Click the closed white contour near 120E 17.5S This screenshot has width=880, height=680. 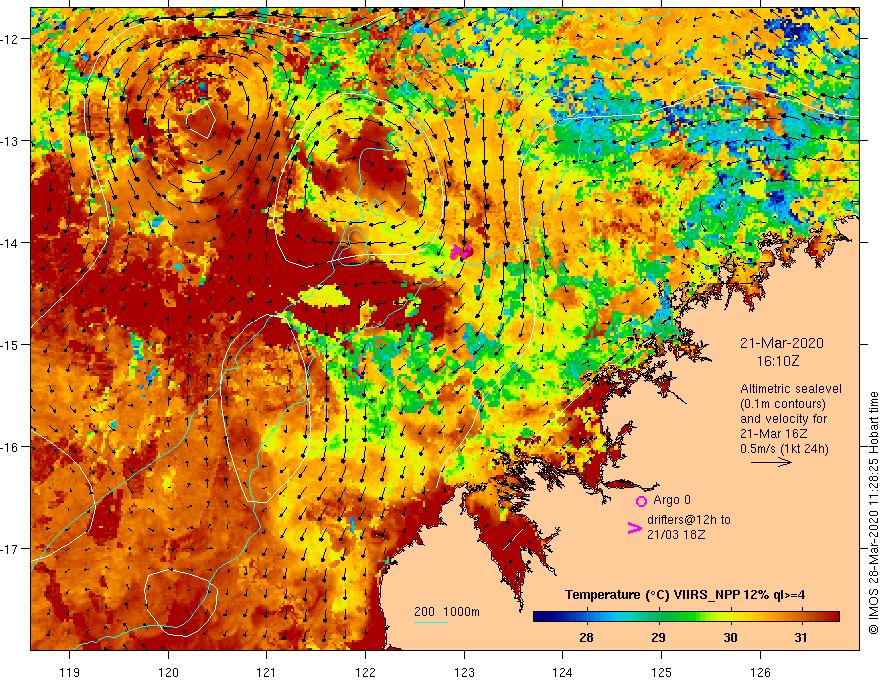181,603
